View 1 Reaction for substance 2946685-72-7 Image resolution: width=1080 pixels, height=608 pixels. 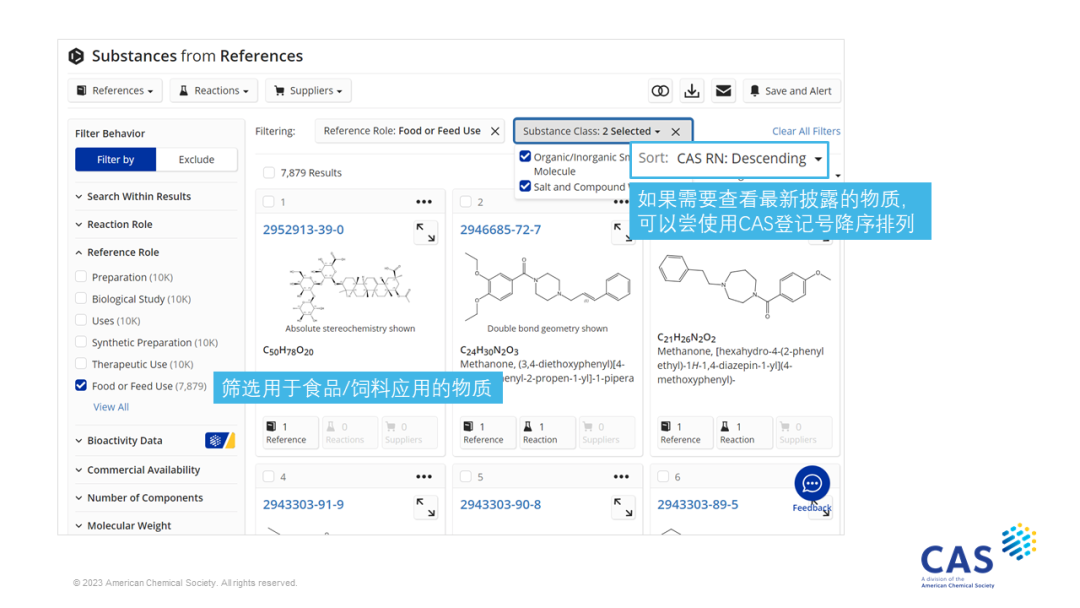[546, 433]
